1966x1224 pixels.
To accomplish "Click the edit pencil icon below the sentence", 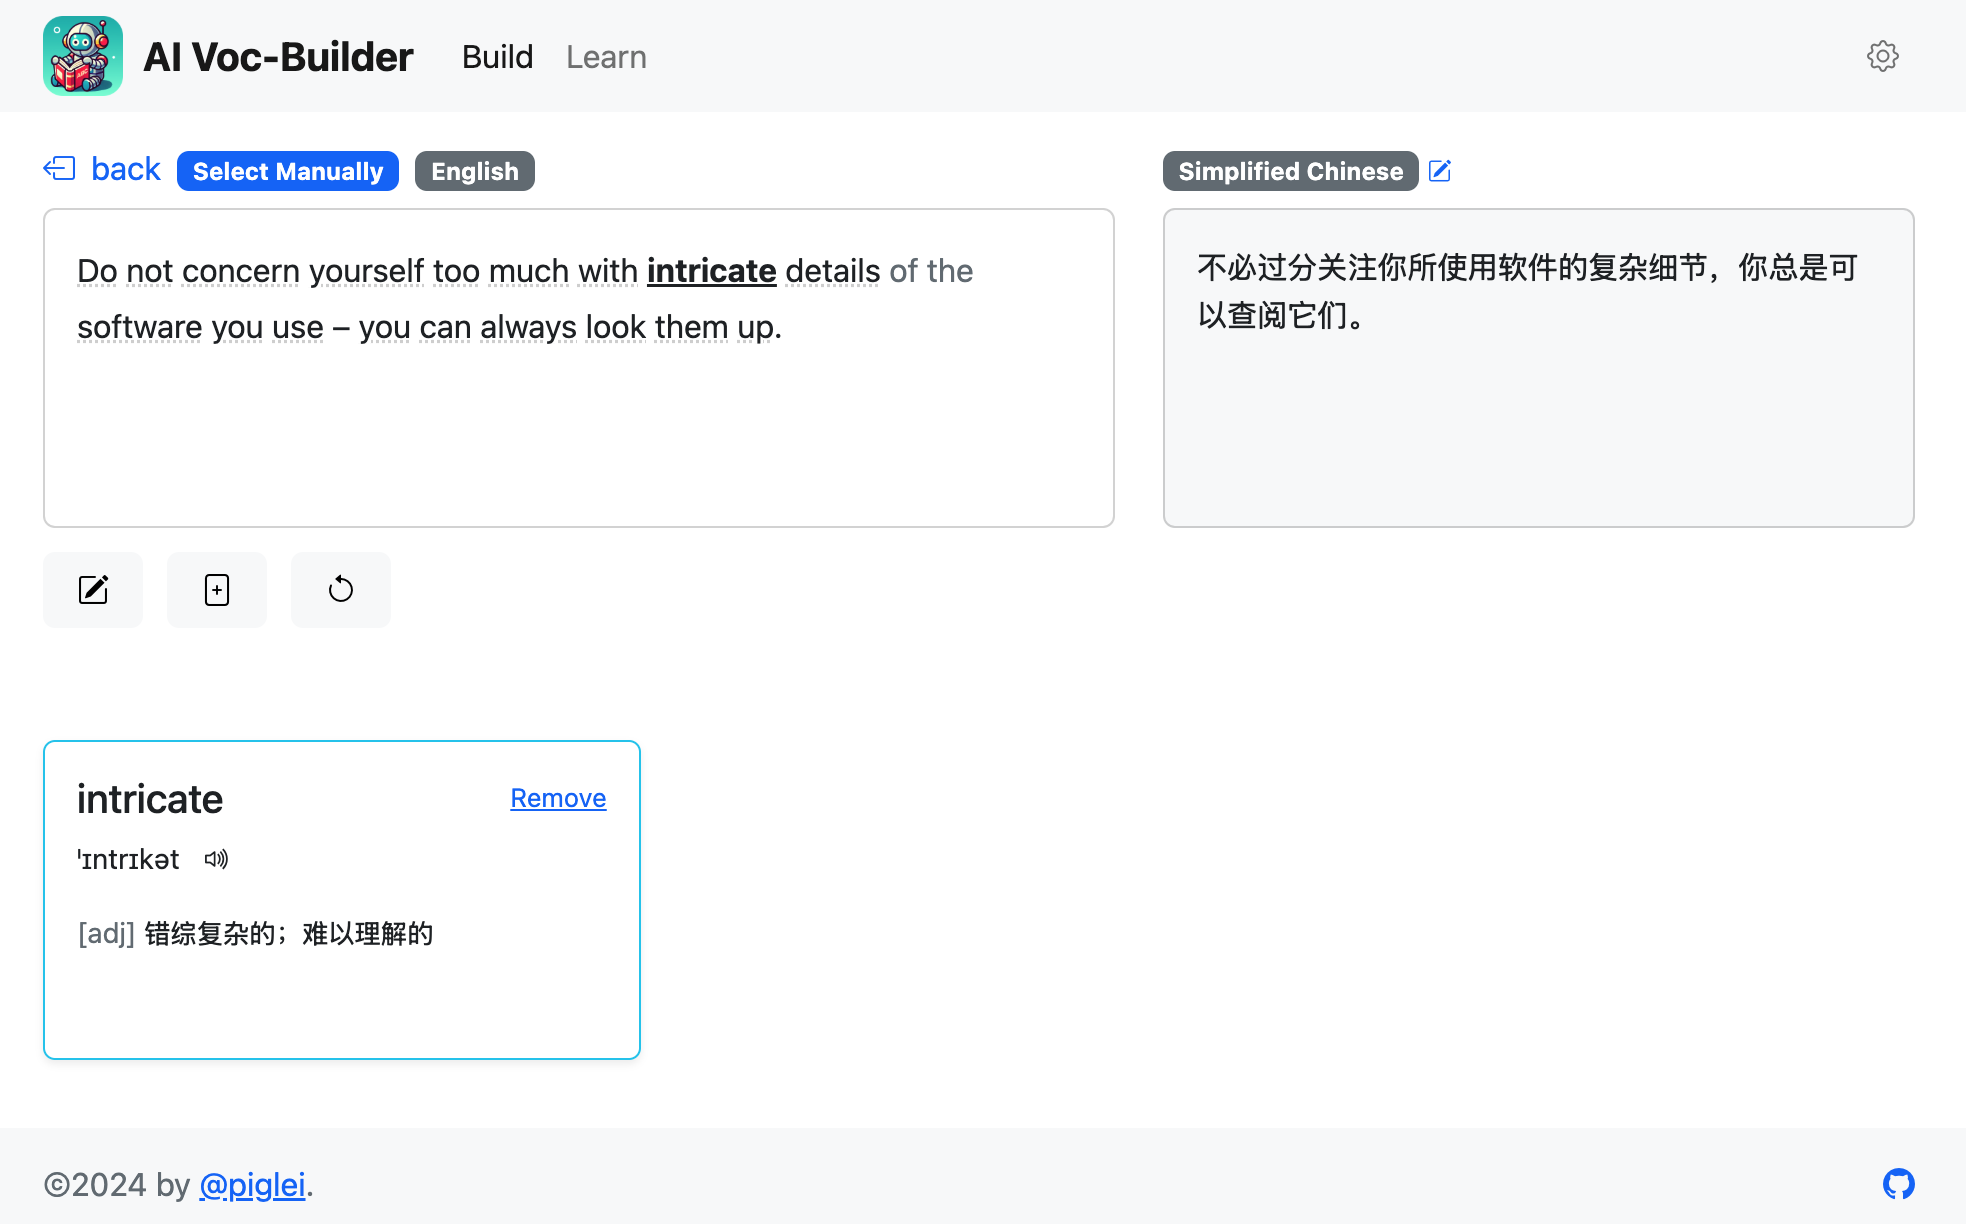I will [92, 590].
